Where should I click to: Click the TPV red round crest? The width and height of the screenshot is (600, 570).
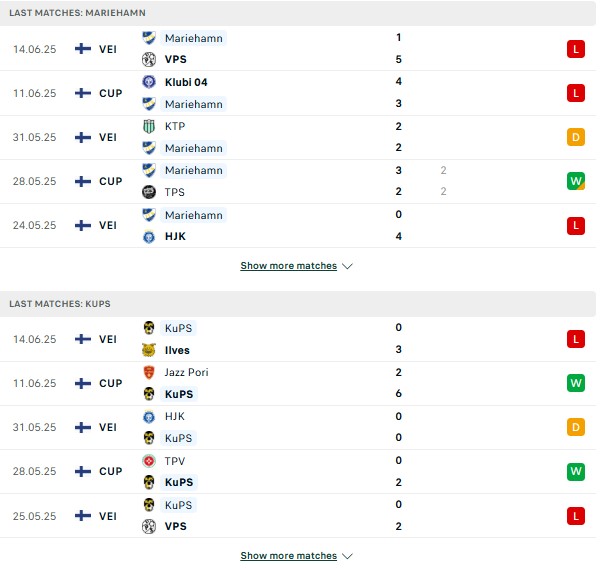(149, 461)
